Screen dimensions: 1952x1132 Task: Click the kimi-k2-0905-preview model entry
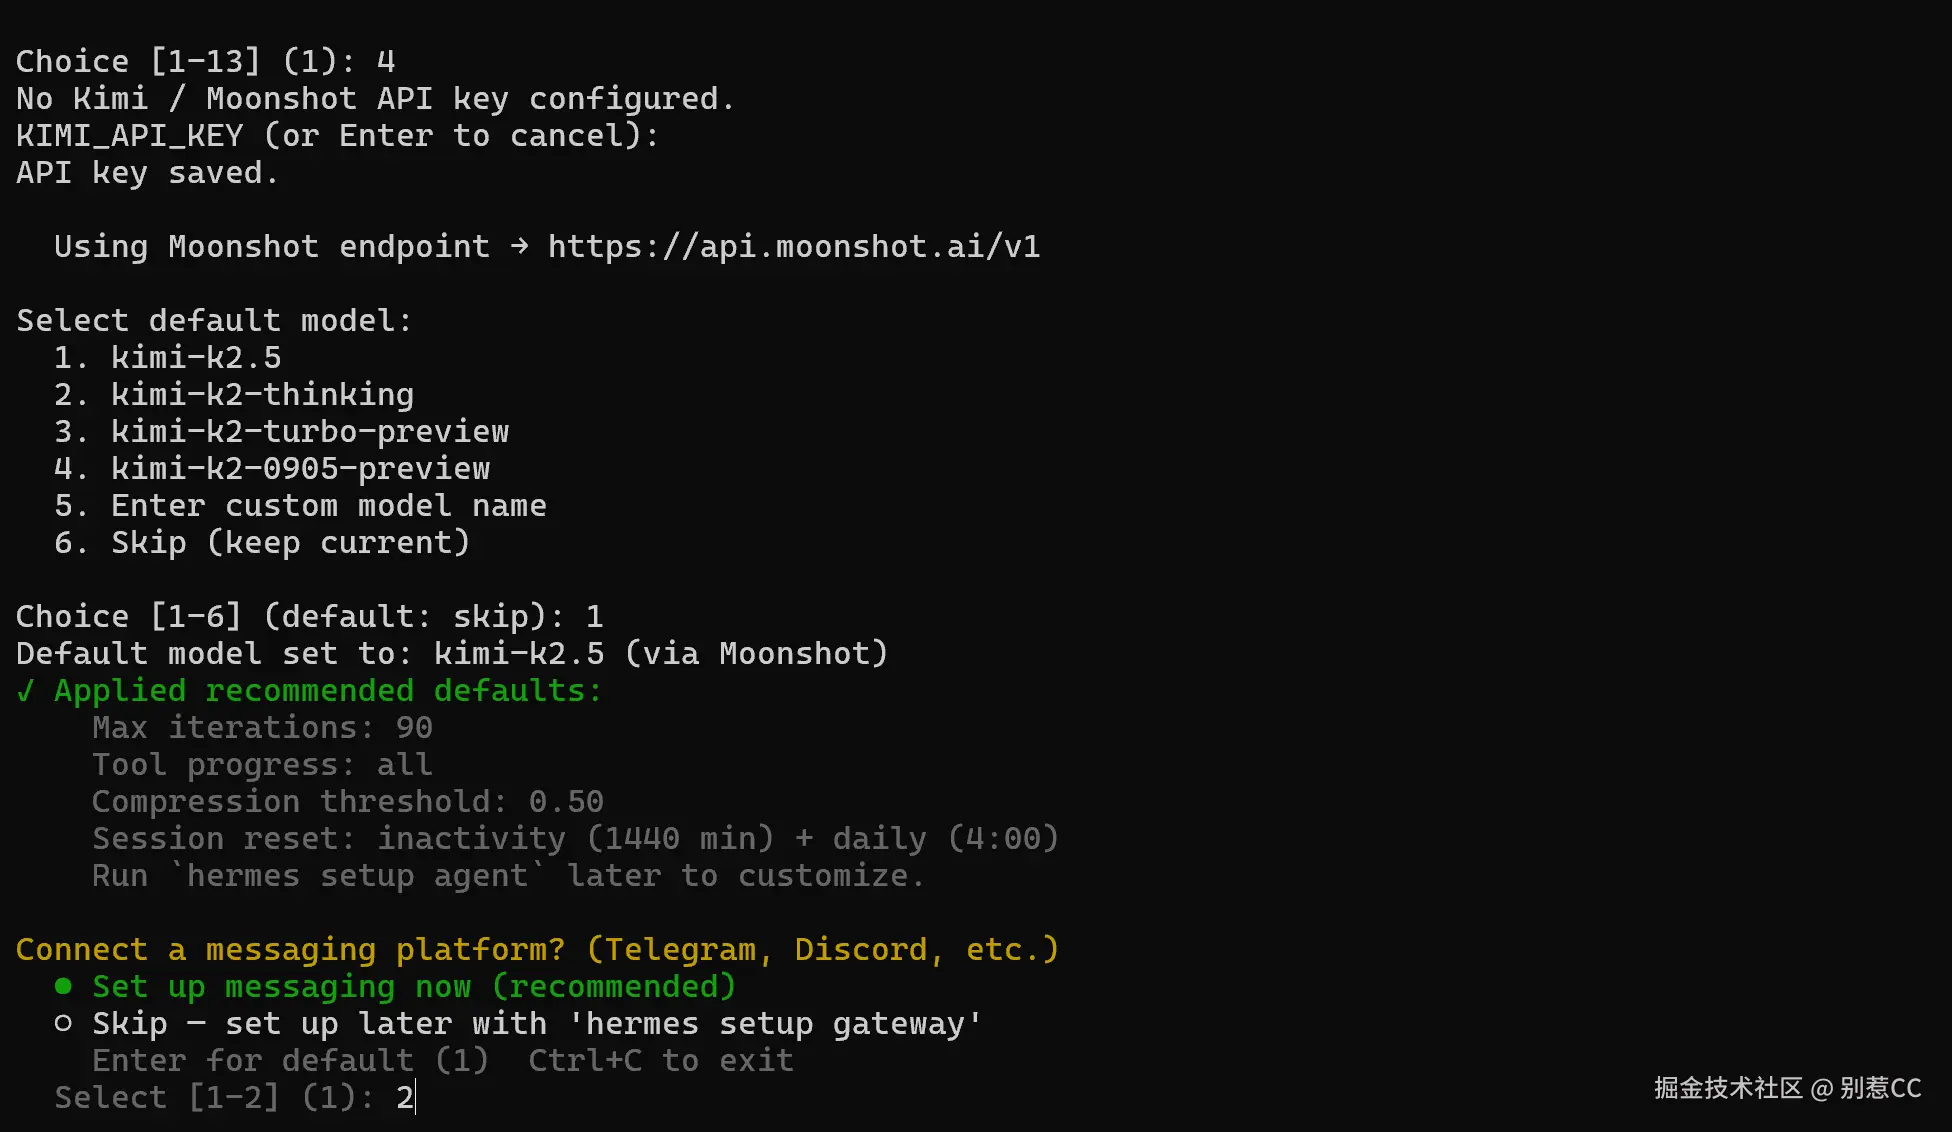click(x=300, y=469)
